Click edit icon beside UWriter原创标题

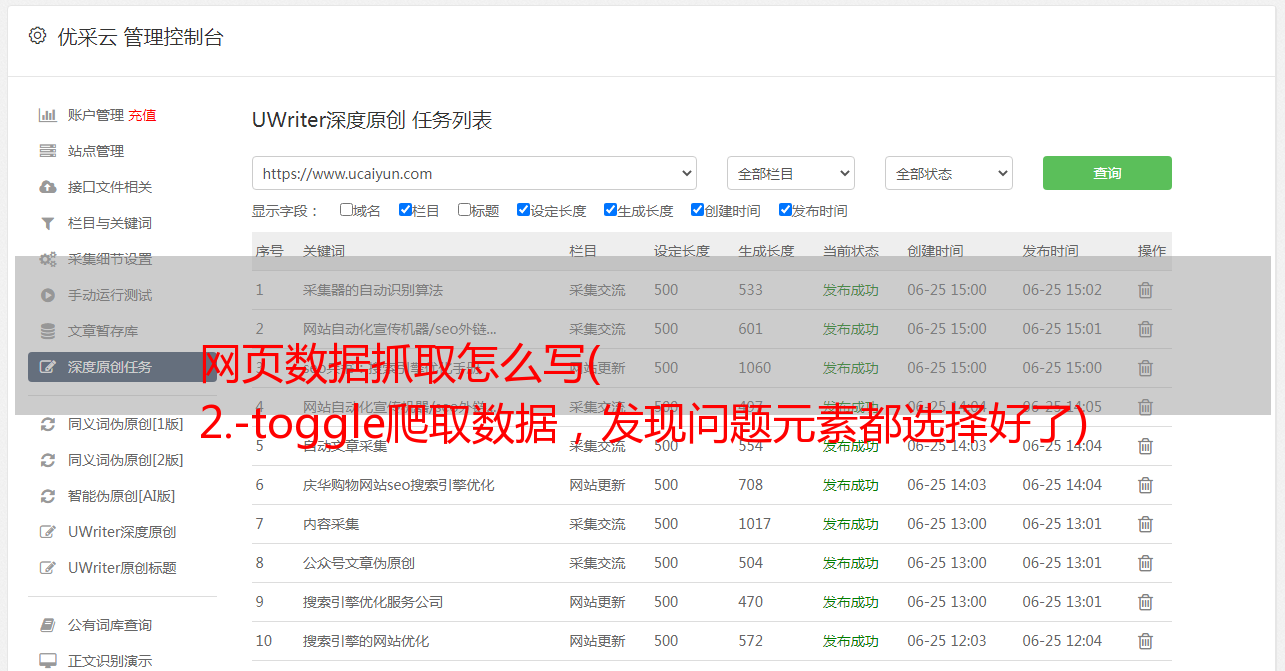(x=47, y=568)
